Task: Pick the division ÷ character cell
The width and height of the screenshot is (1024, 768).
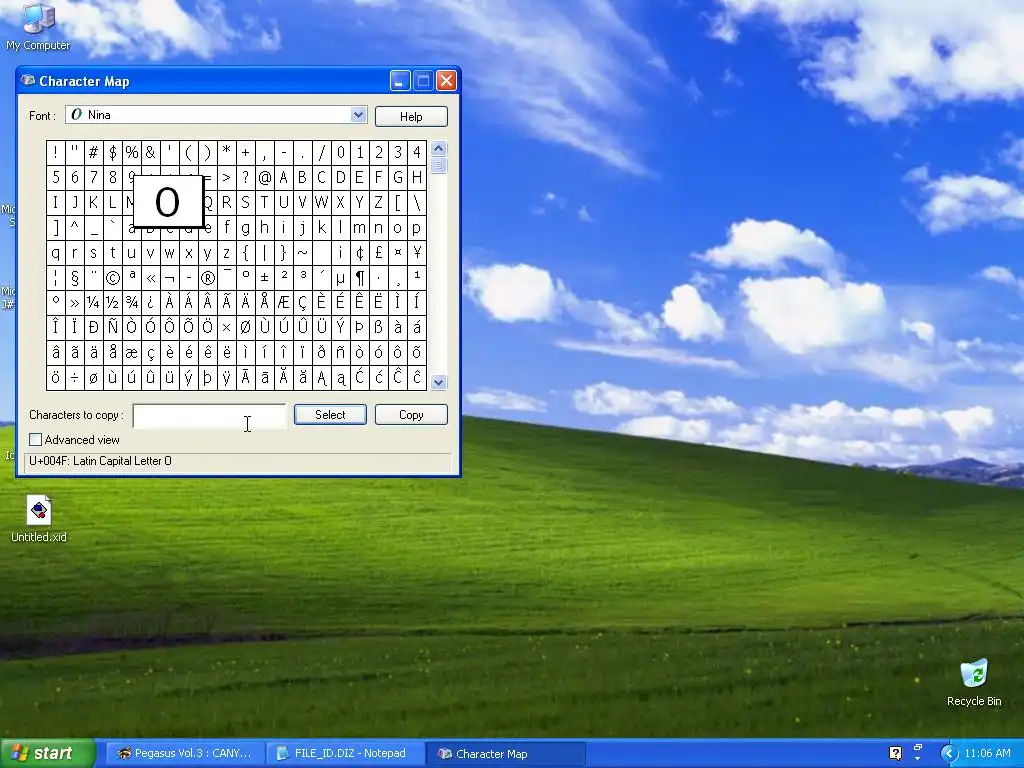Action: [74, 378]
